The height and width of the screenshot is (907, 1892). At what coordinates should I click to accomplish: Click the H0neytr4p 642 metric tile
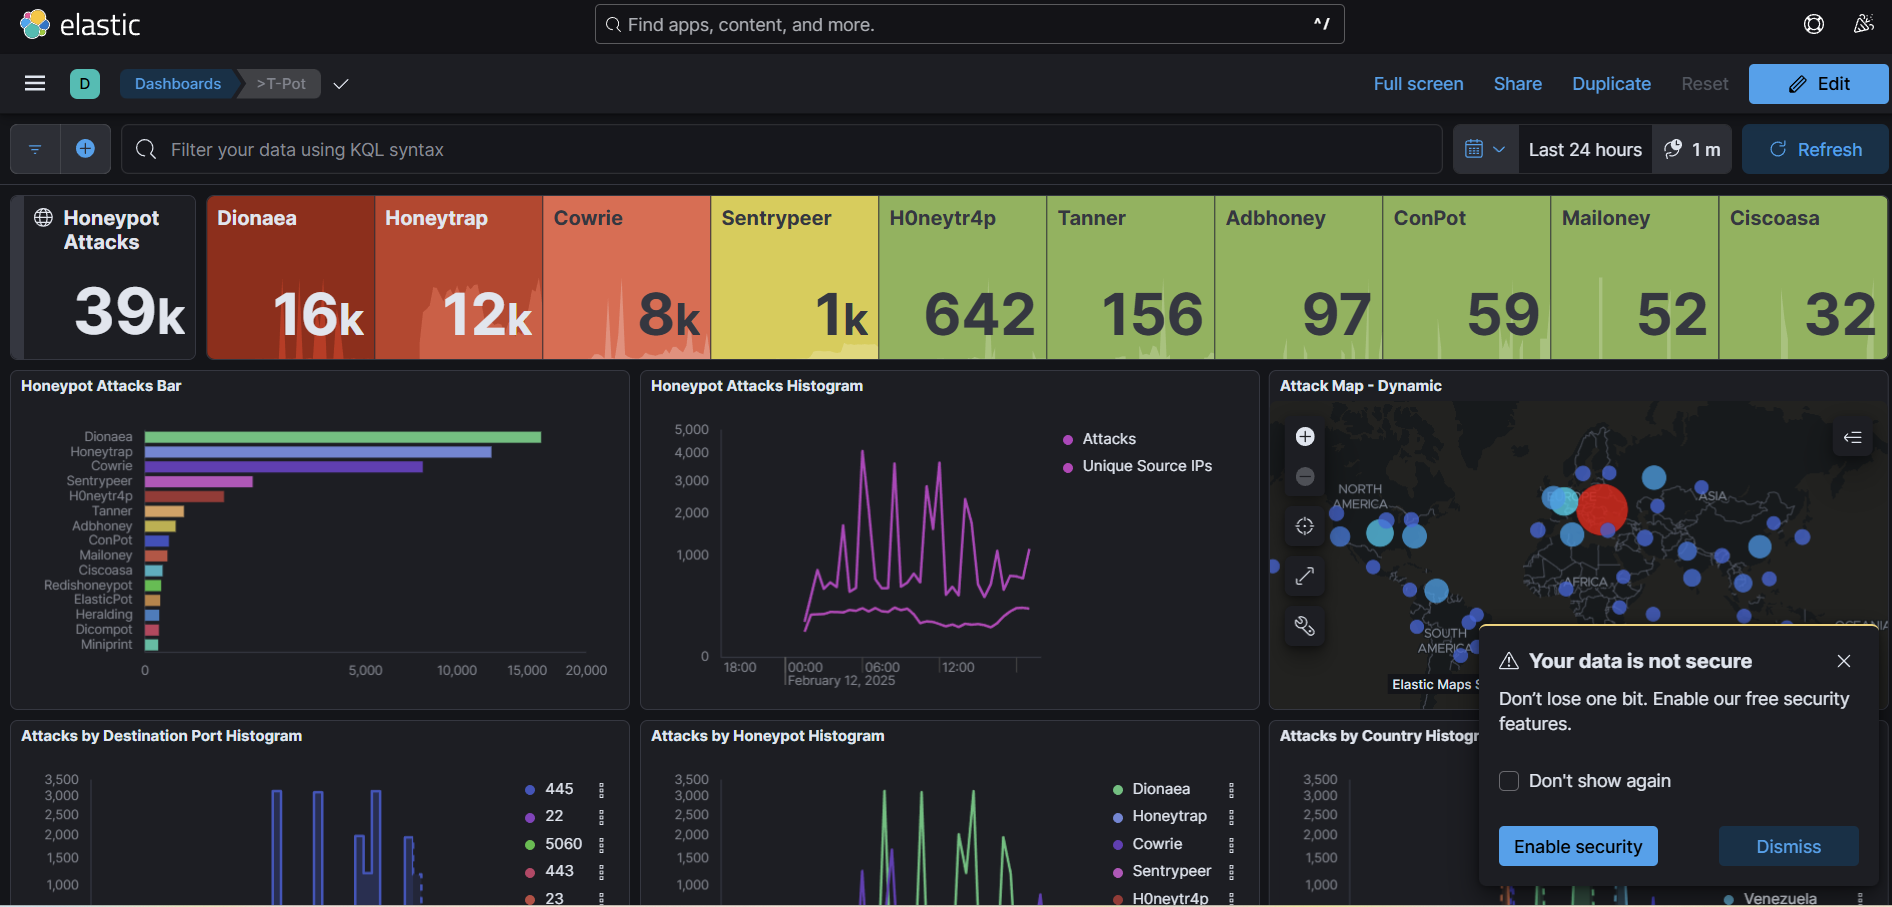pyautogui.click(x=963, y=277)
